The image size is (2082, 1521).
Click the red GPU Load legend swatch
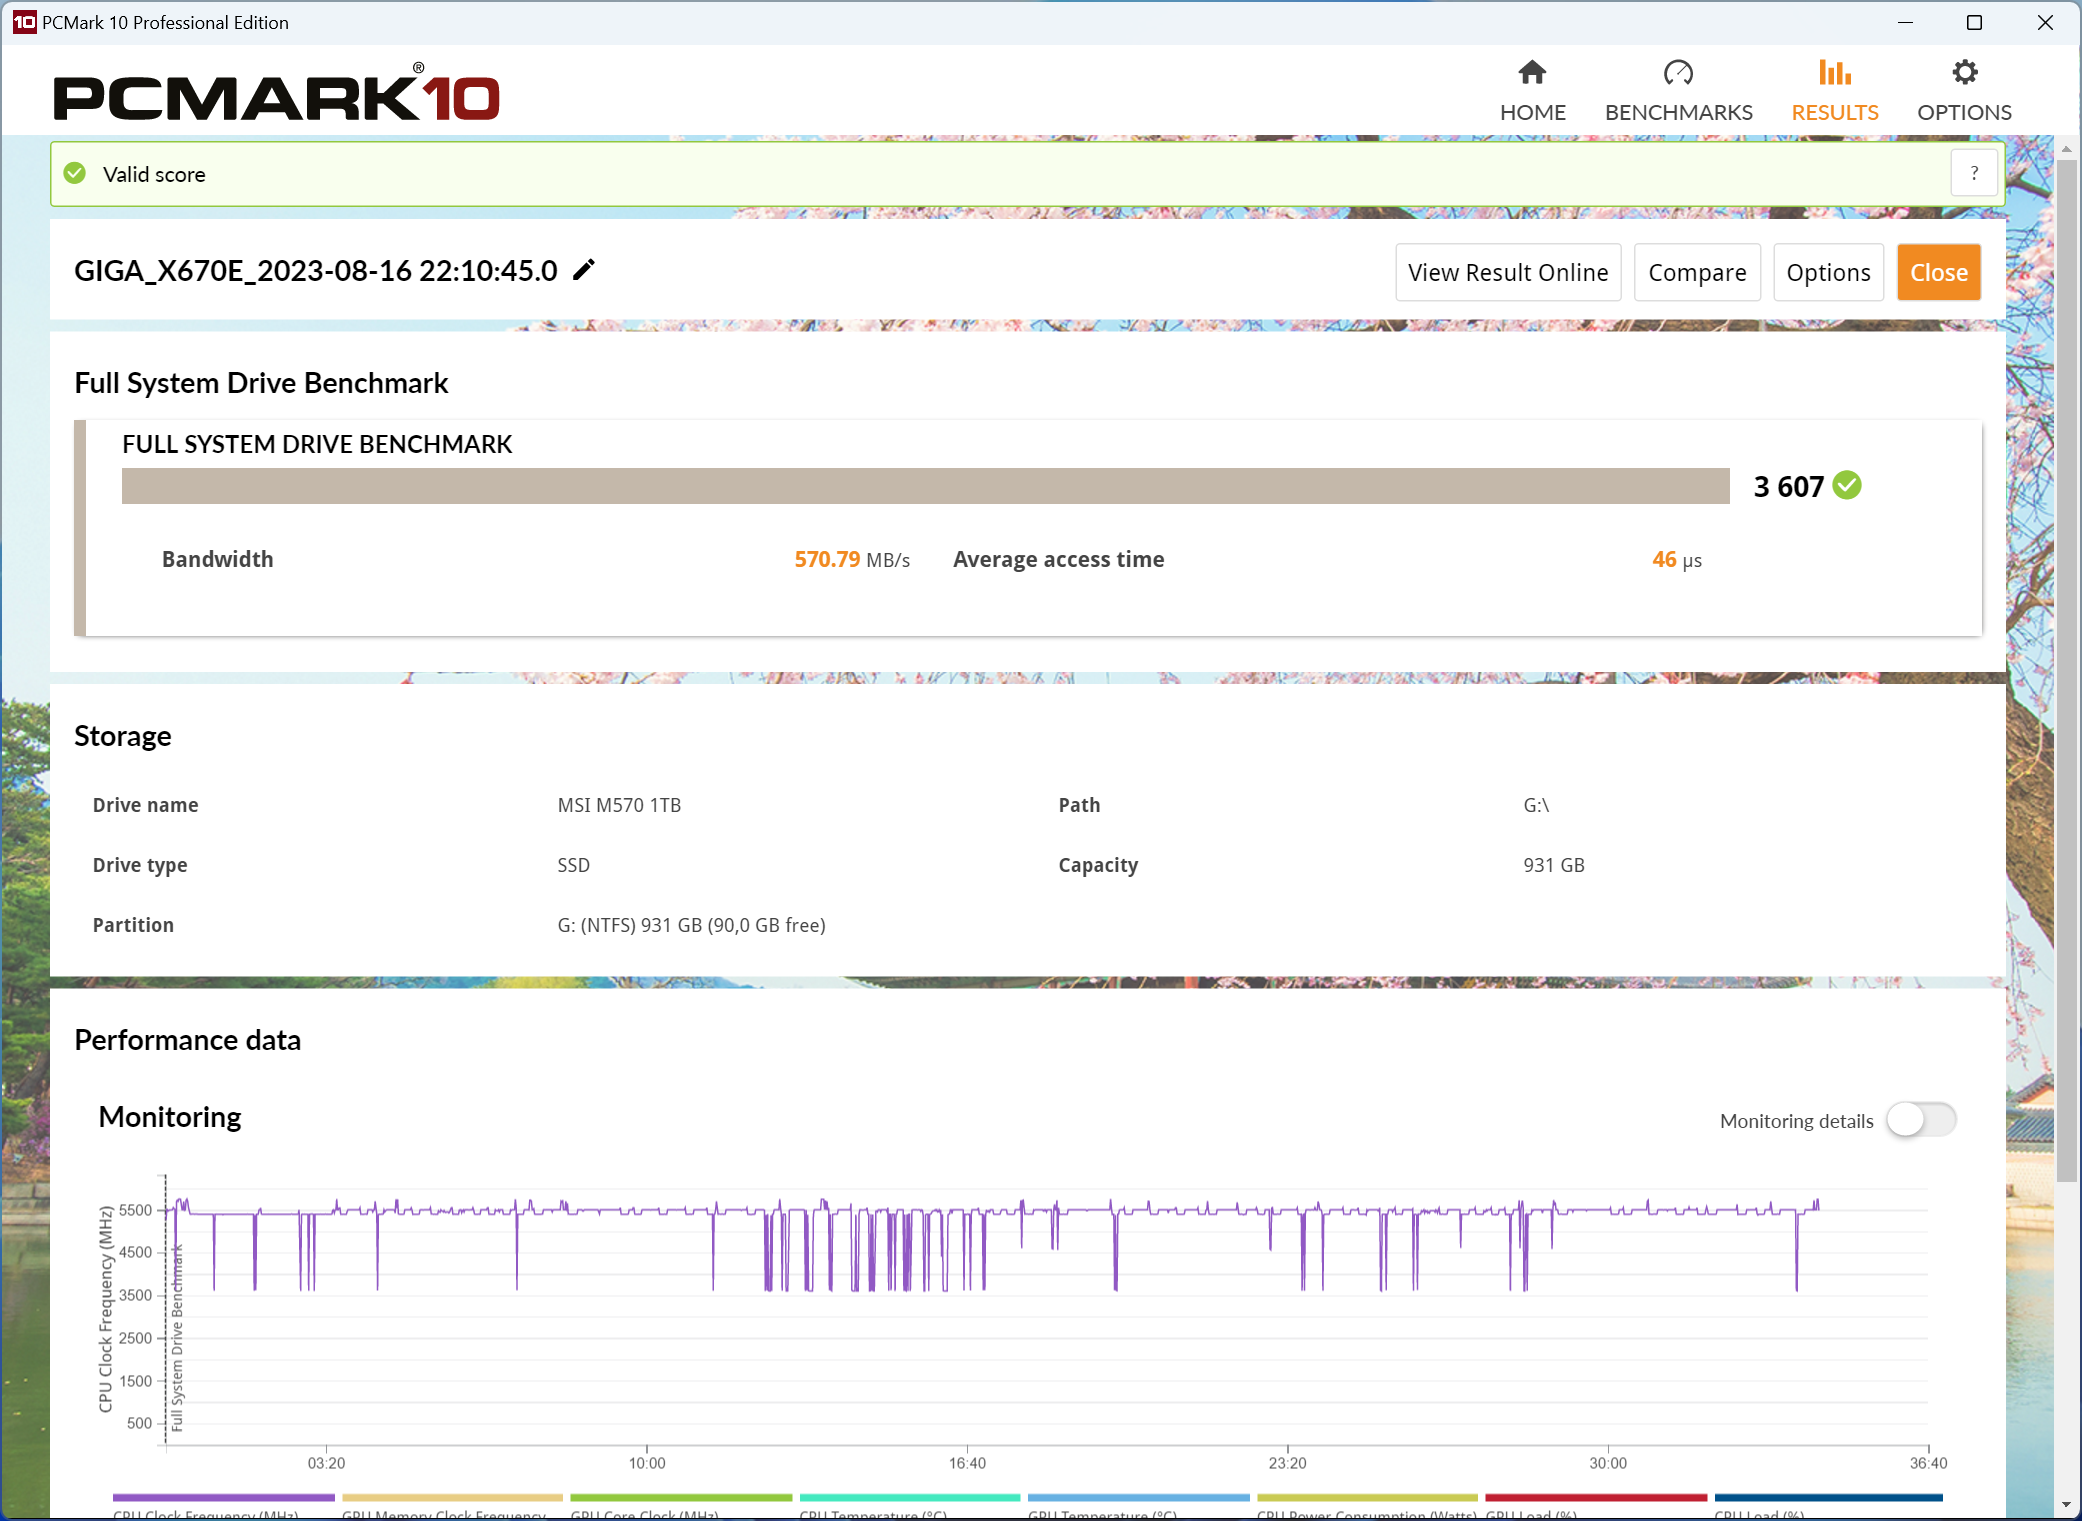pos(1595,1497)
